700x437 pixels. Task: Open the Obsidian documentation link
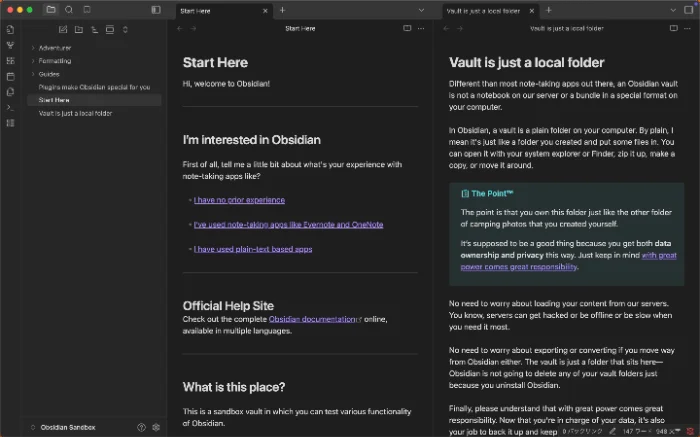tap(311, 319)
